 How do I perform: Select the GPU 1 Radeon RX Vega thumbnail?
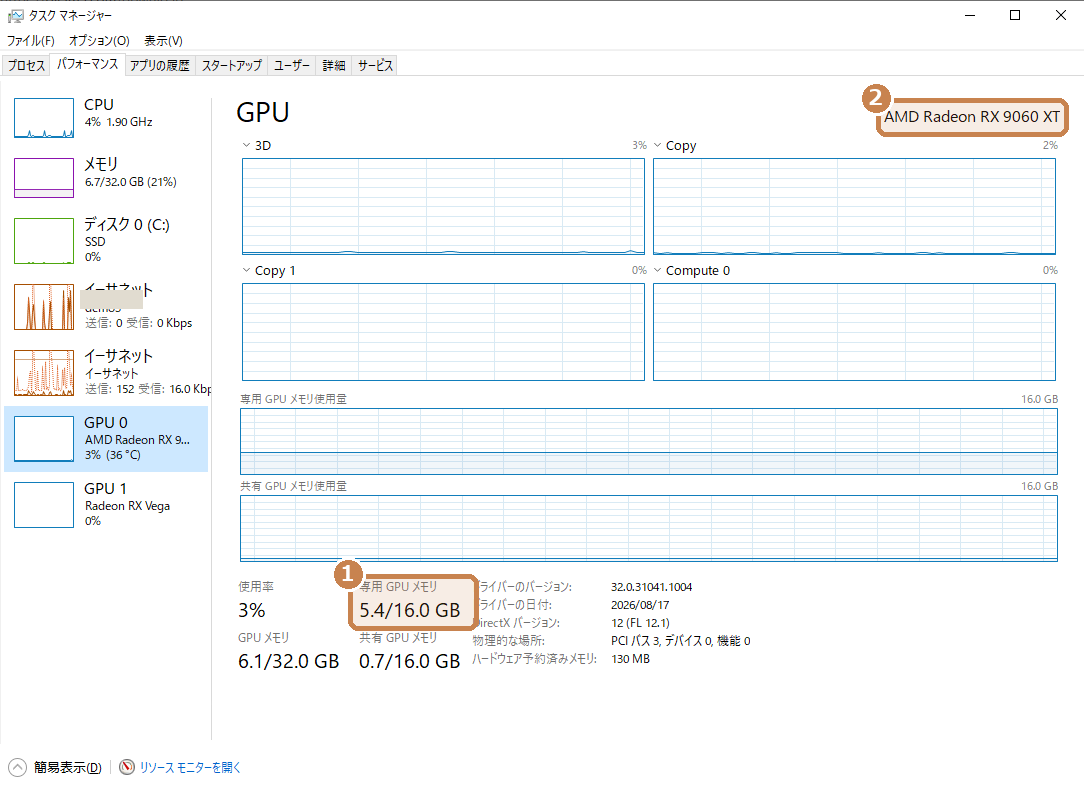[x=44, y=505]
